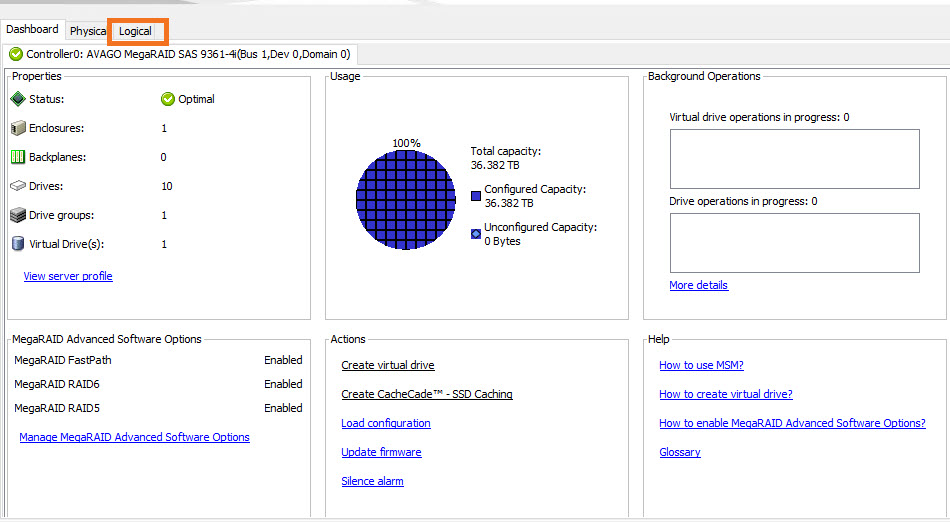The image size is (950, 522).
Task: Open Manage MegaRAID Advanced Software Options
Action: tap(135, 437)
